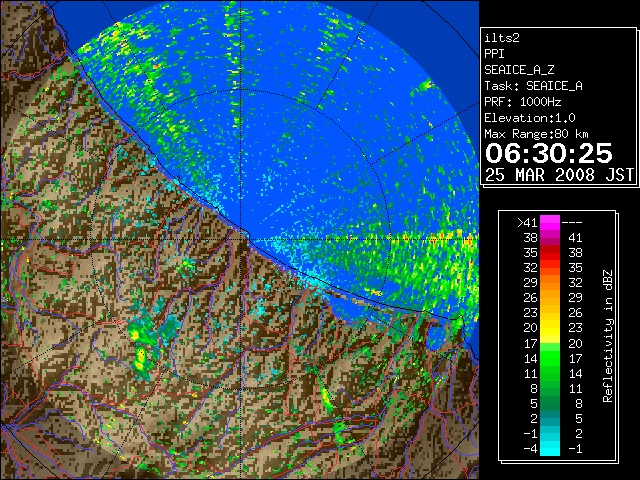The image size is (640, 480).
Task: Click the 06:30:25 timestamp
Action: (x=549, y=153)
